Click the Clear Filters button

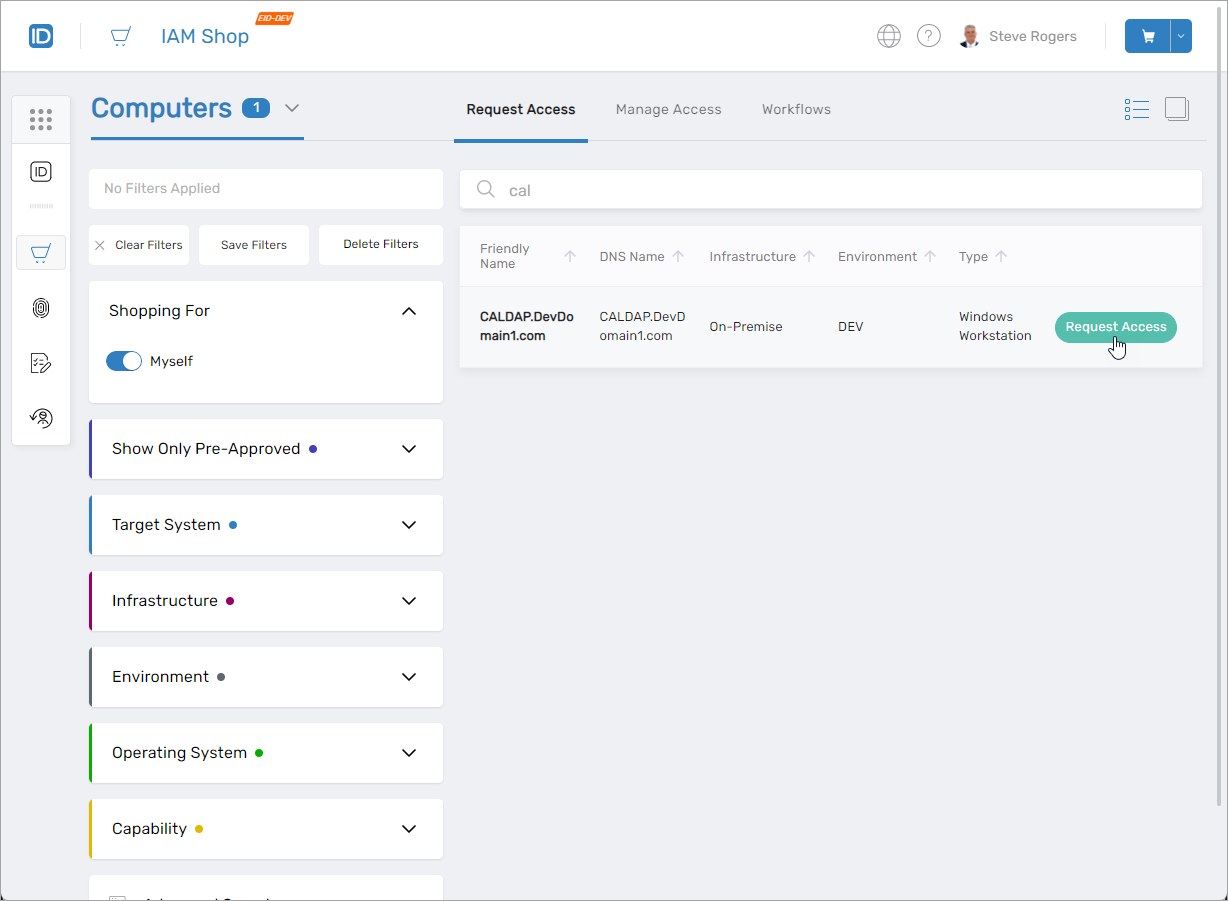pyautogui.click(x=139, y=245)
